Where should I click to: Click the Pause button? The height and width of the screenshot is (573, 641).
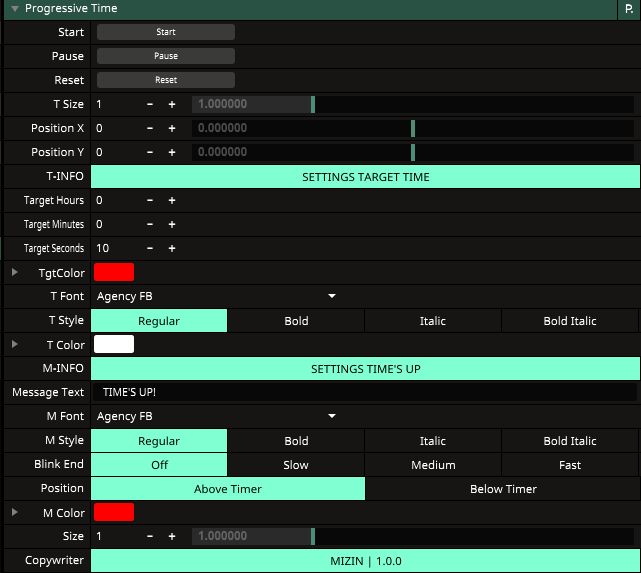166,56
